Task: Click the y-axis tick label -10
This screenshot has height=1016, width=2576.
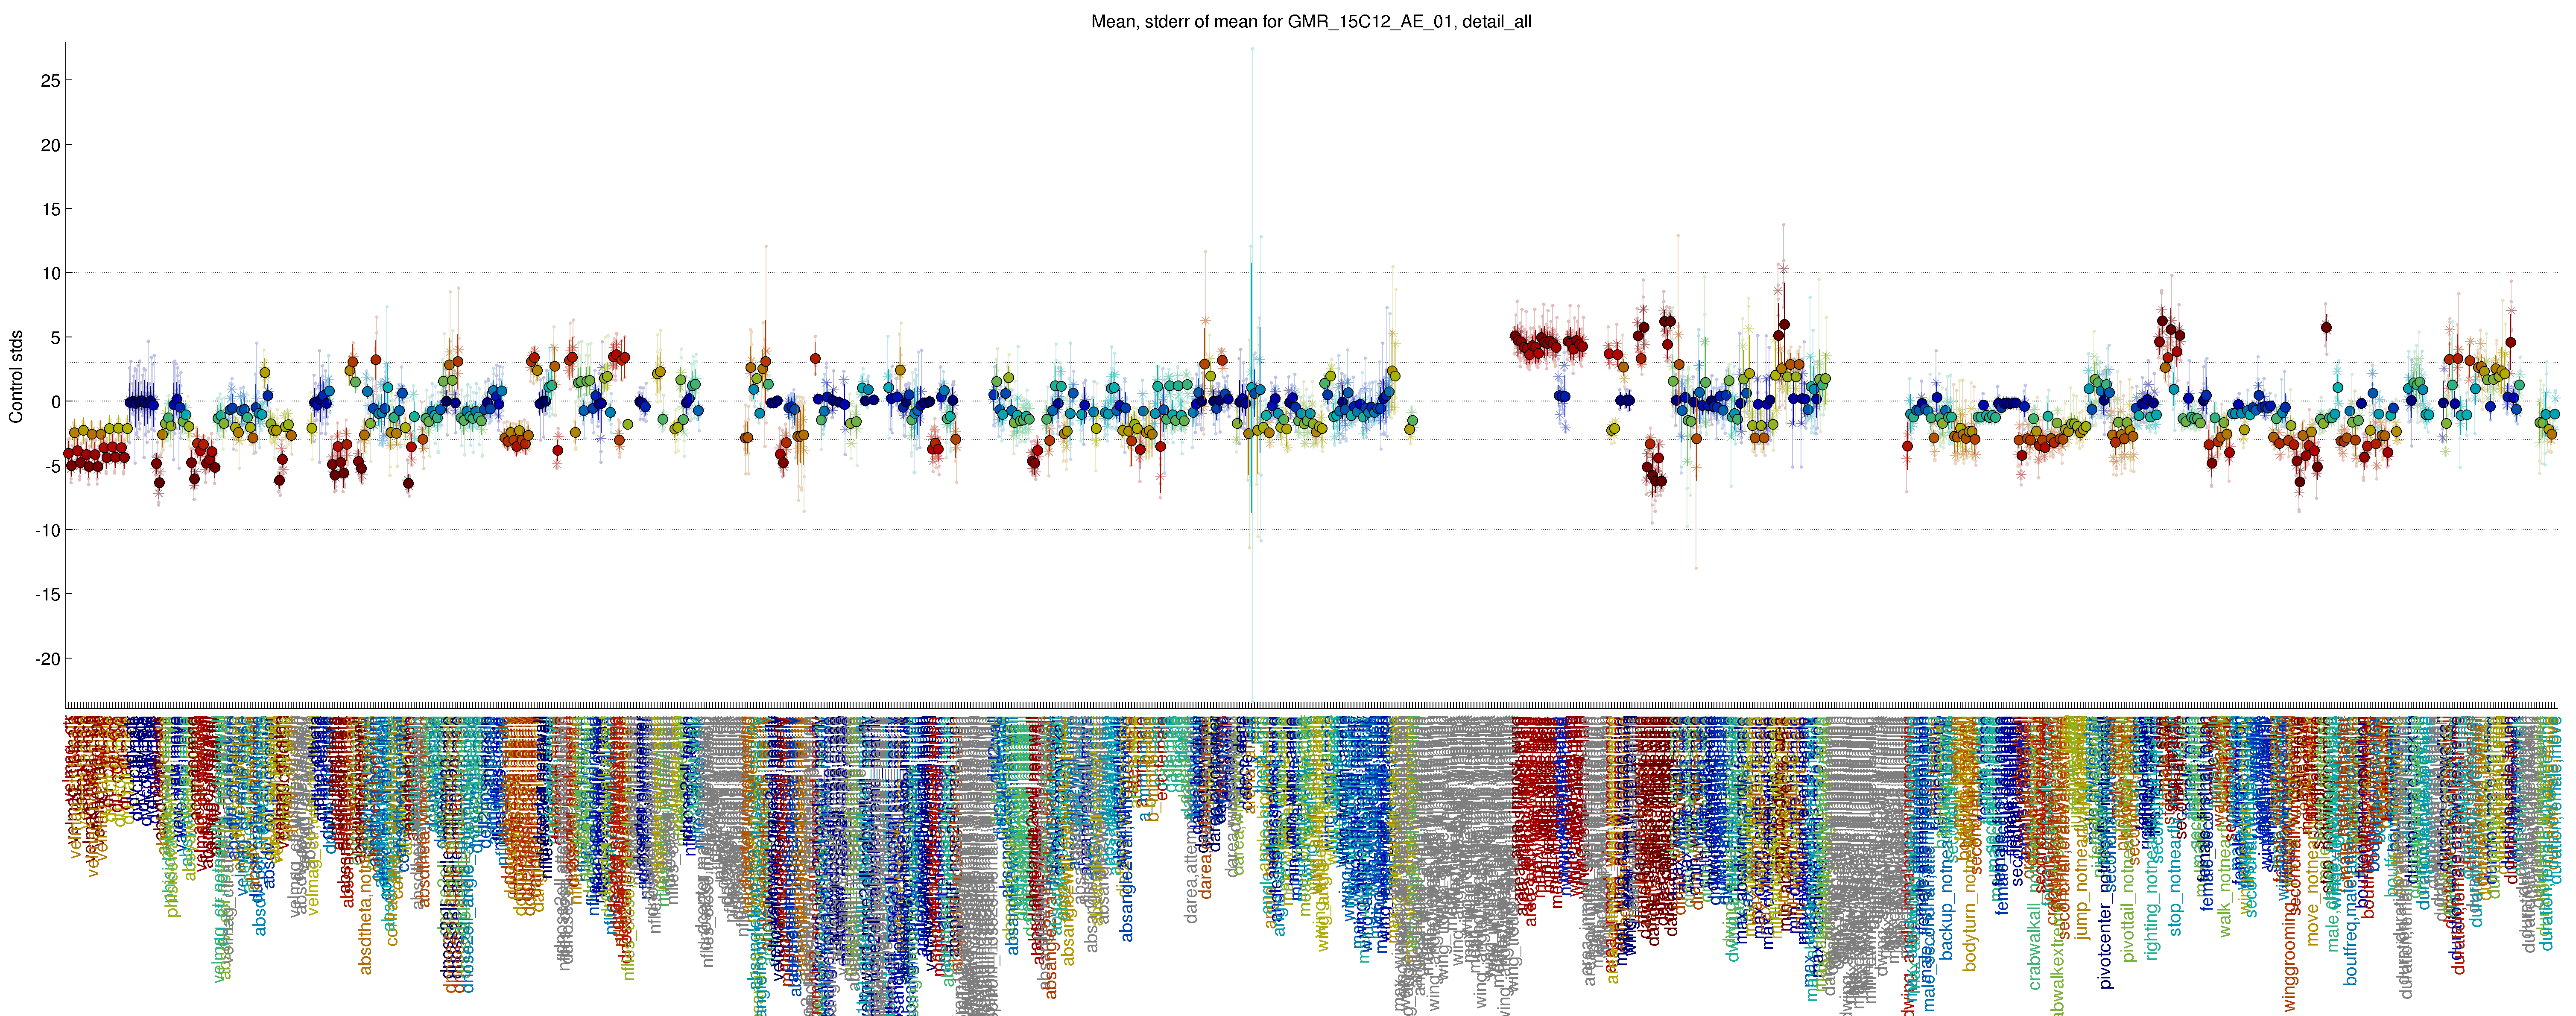Action: pyautogui.click(x=47, y=530)
